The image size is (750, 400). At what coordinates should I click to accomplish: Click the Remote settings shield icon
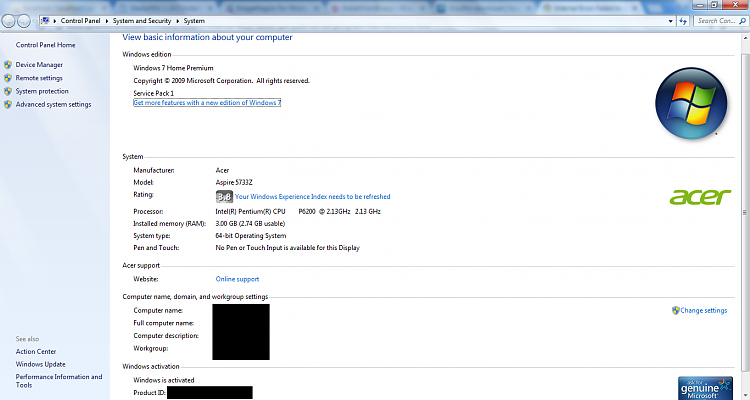coord(8,78)
